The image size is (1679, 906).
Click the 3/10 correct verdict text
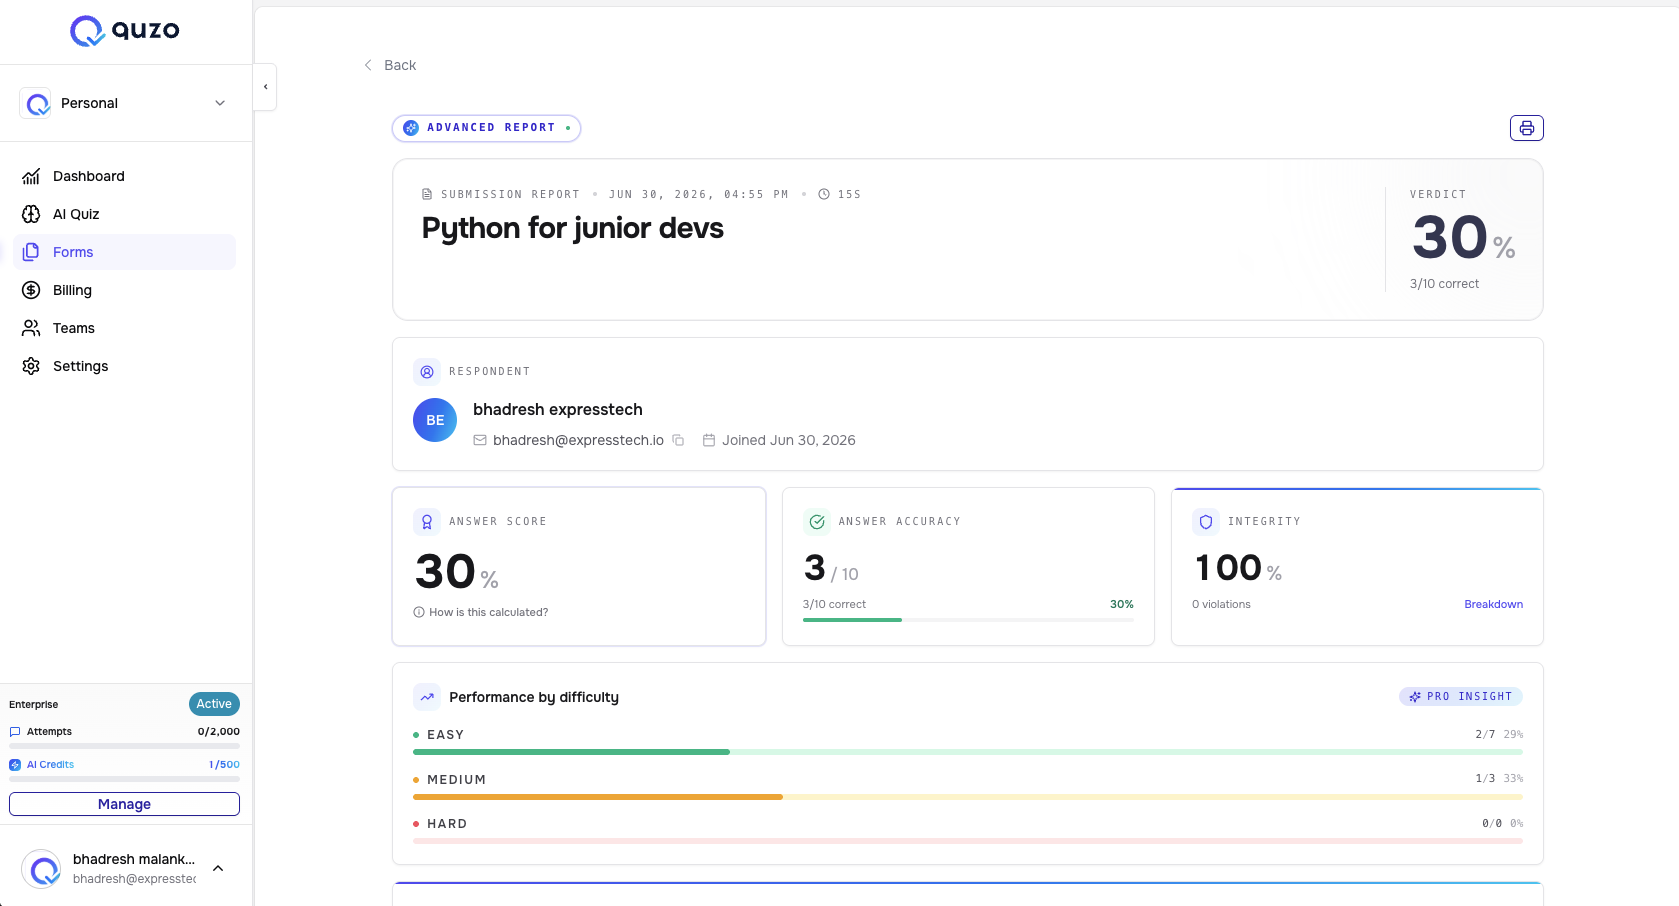tap(1444, 284)
